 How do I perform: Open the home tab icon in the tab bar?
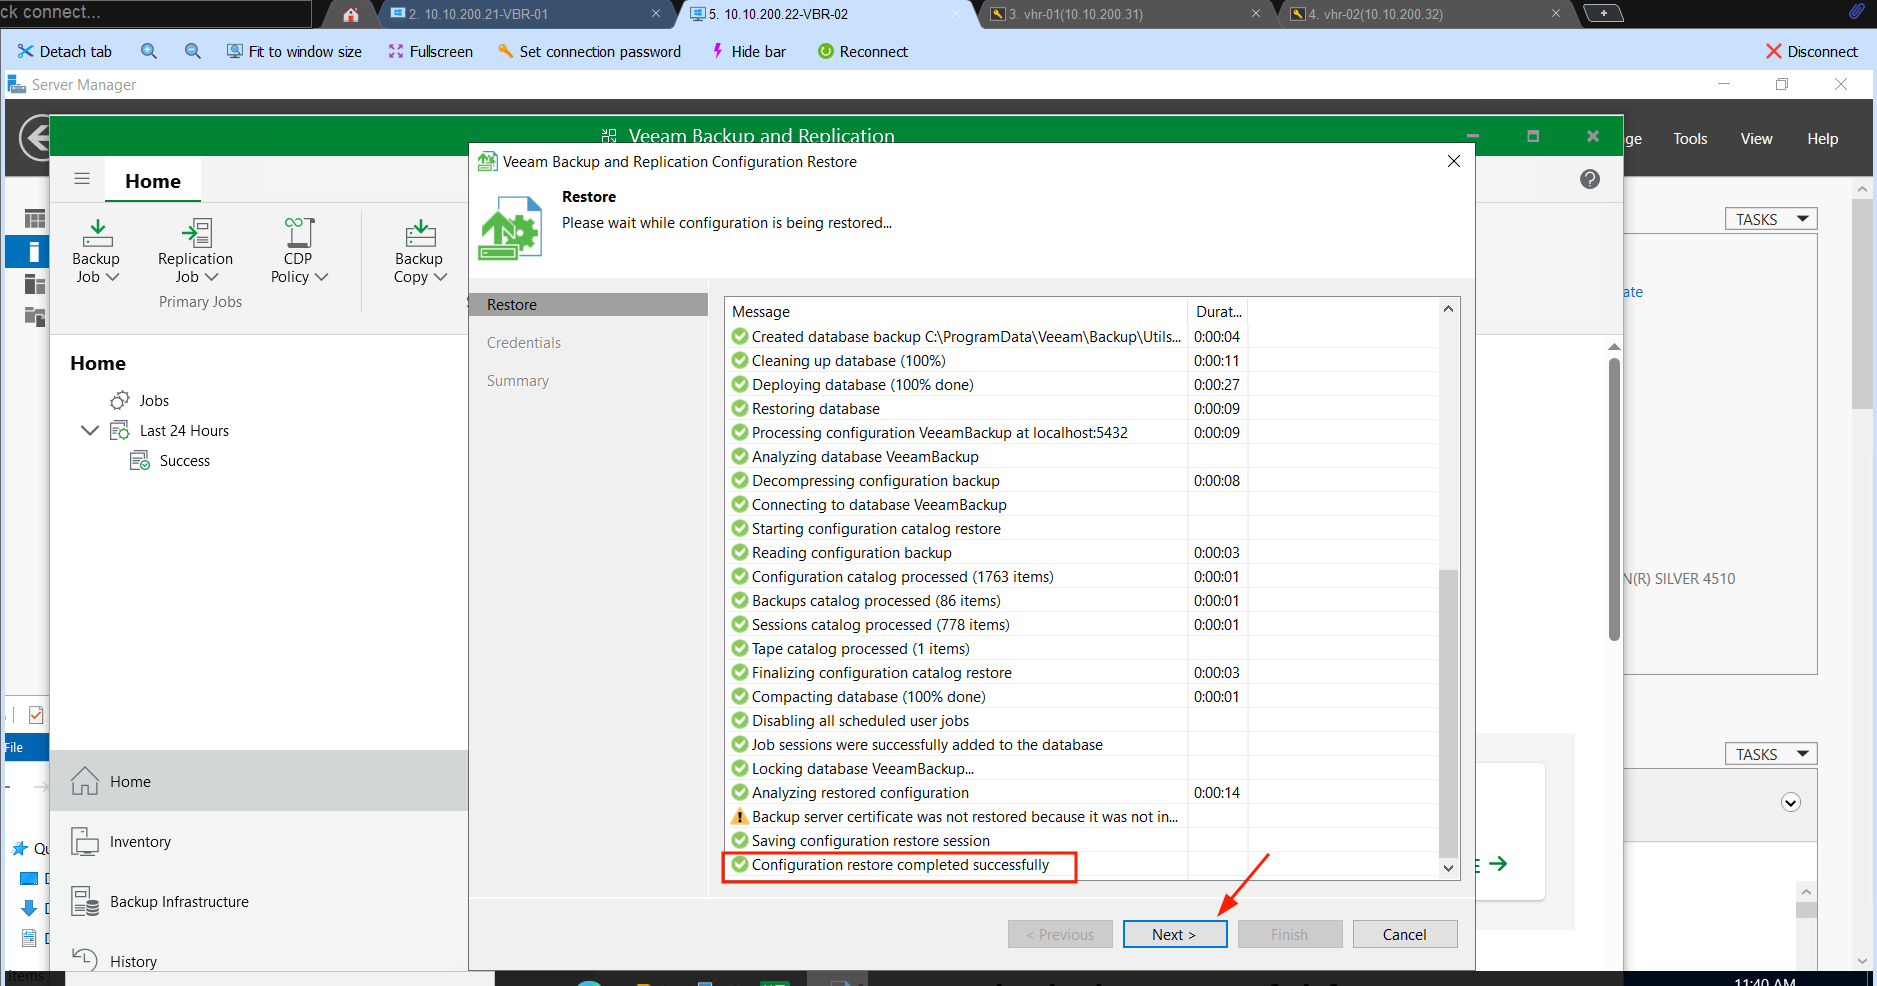click(x=350, y=14)
